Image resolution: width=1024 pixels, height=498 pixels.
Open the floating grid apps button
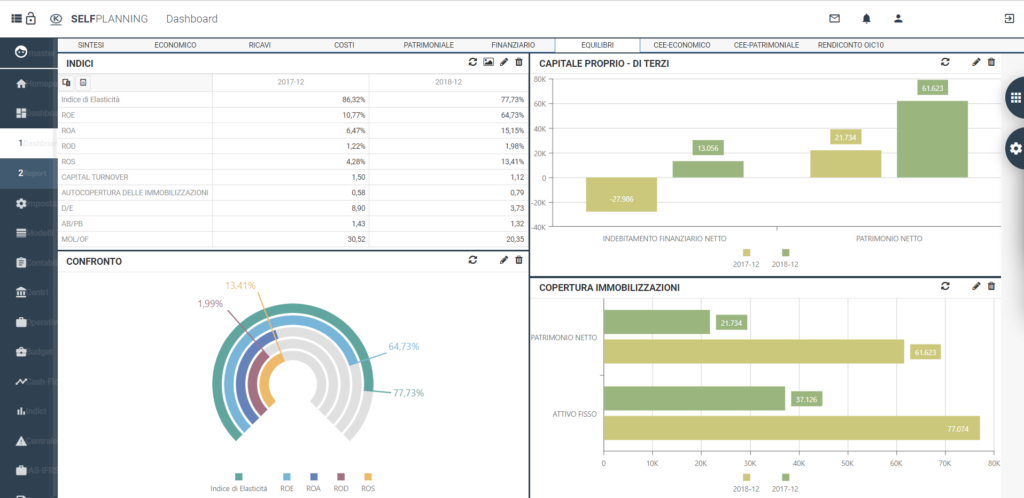(1014, 98)
